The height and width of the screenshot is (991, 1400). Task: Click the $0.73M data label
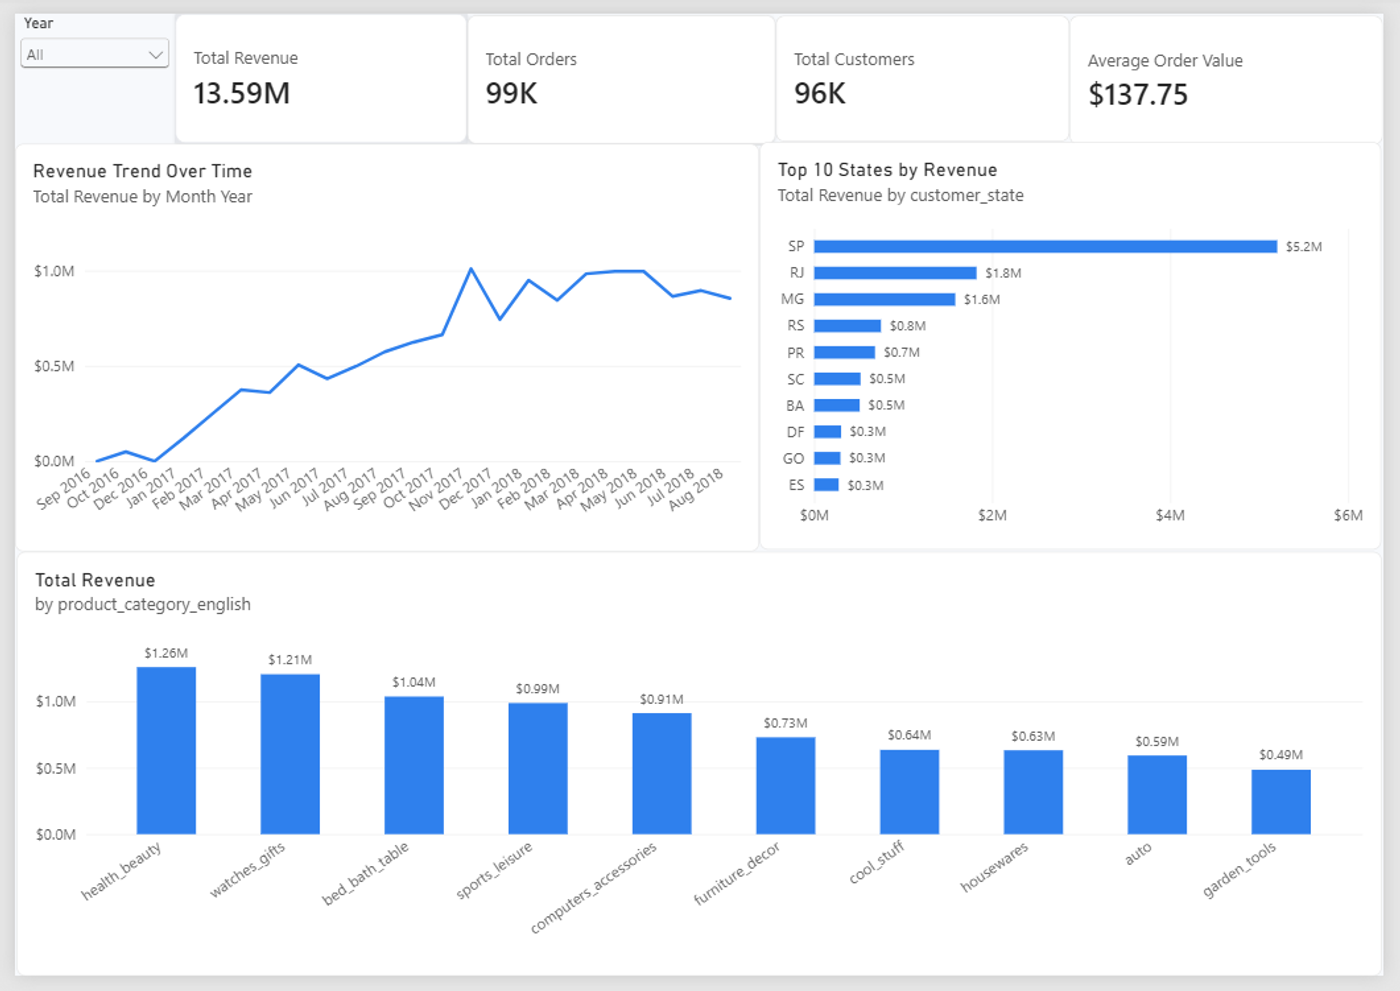785,723
